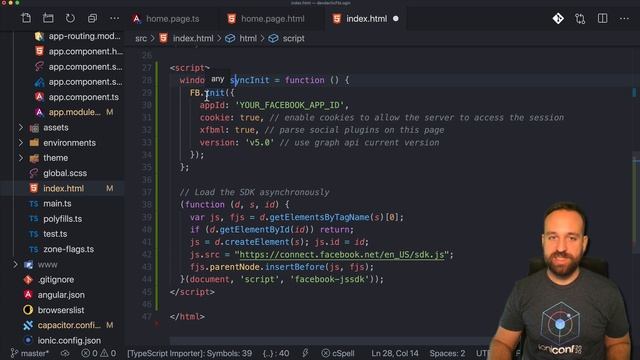Click script in the breadcrumb

click(x=293, y=38)
